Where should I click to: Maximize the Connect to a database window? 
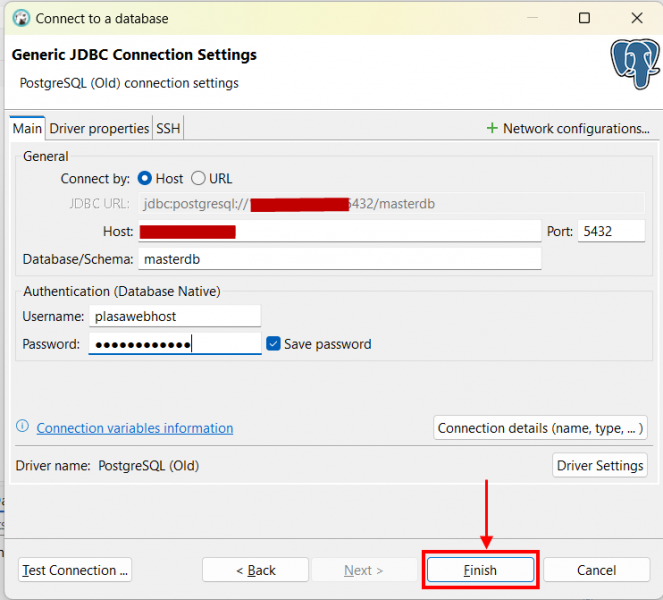584,18
